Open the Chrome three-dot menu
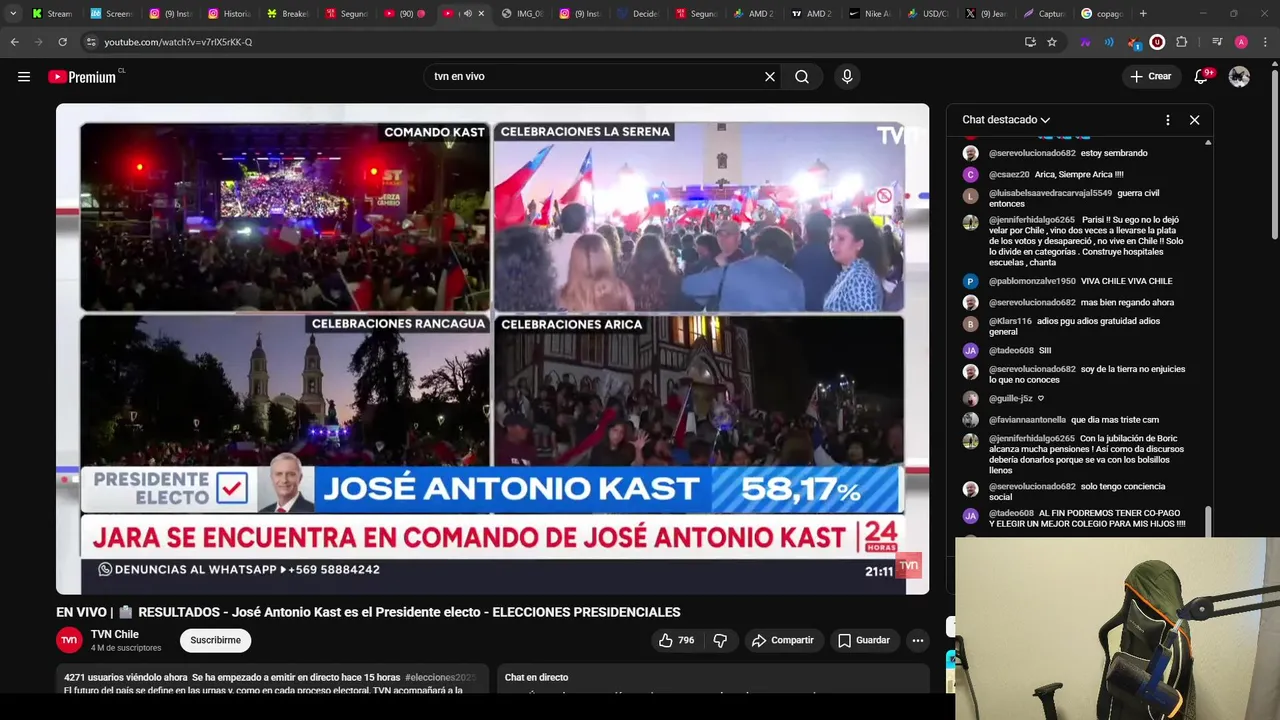This screenshot has height=720, width=1280. (1263, 42)
